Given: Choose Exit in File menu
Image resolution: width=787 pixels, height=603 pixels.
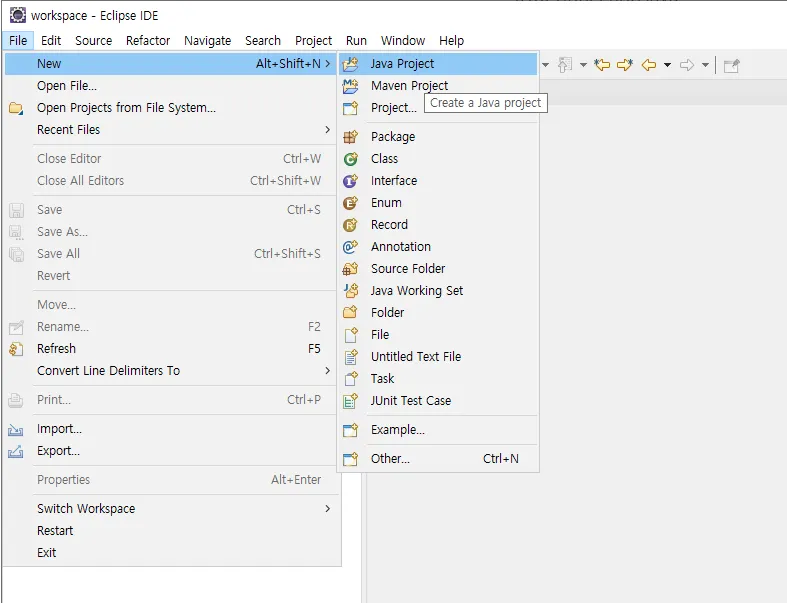Looking at the screenshot, I should (171, 553).
